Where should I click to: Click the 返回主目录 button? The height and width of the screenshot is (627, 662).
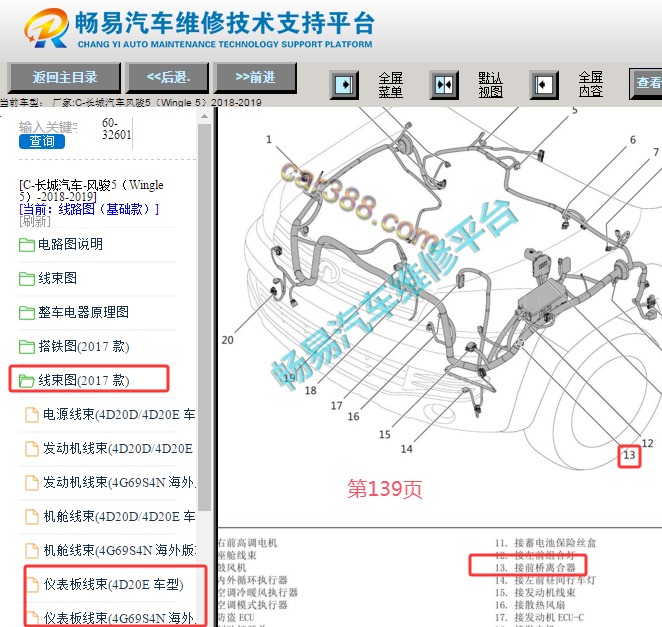point(65,77)
